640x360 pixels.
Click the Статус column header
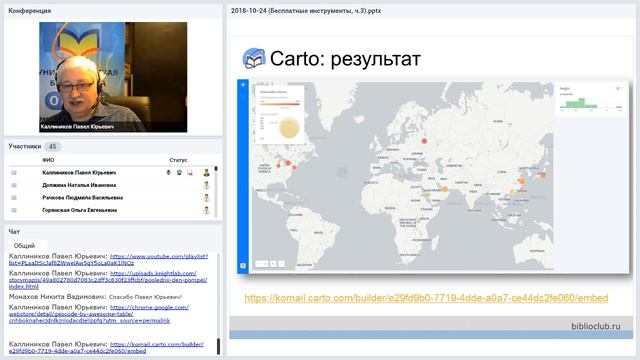[178, 160]
